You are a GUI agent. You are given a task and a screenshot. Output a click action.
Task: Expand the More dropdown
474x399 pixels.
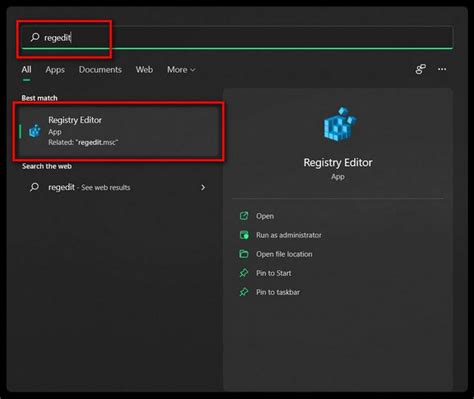(181, 70)
